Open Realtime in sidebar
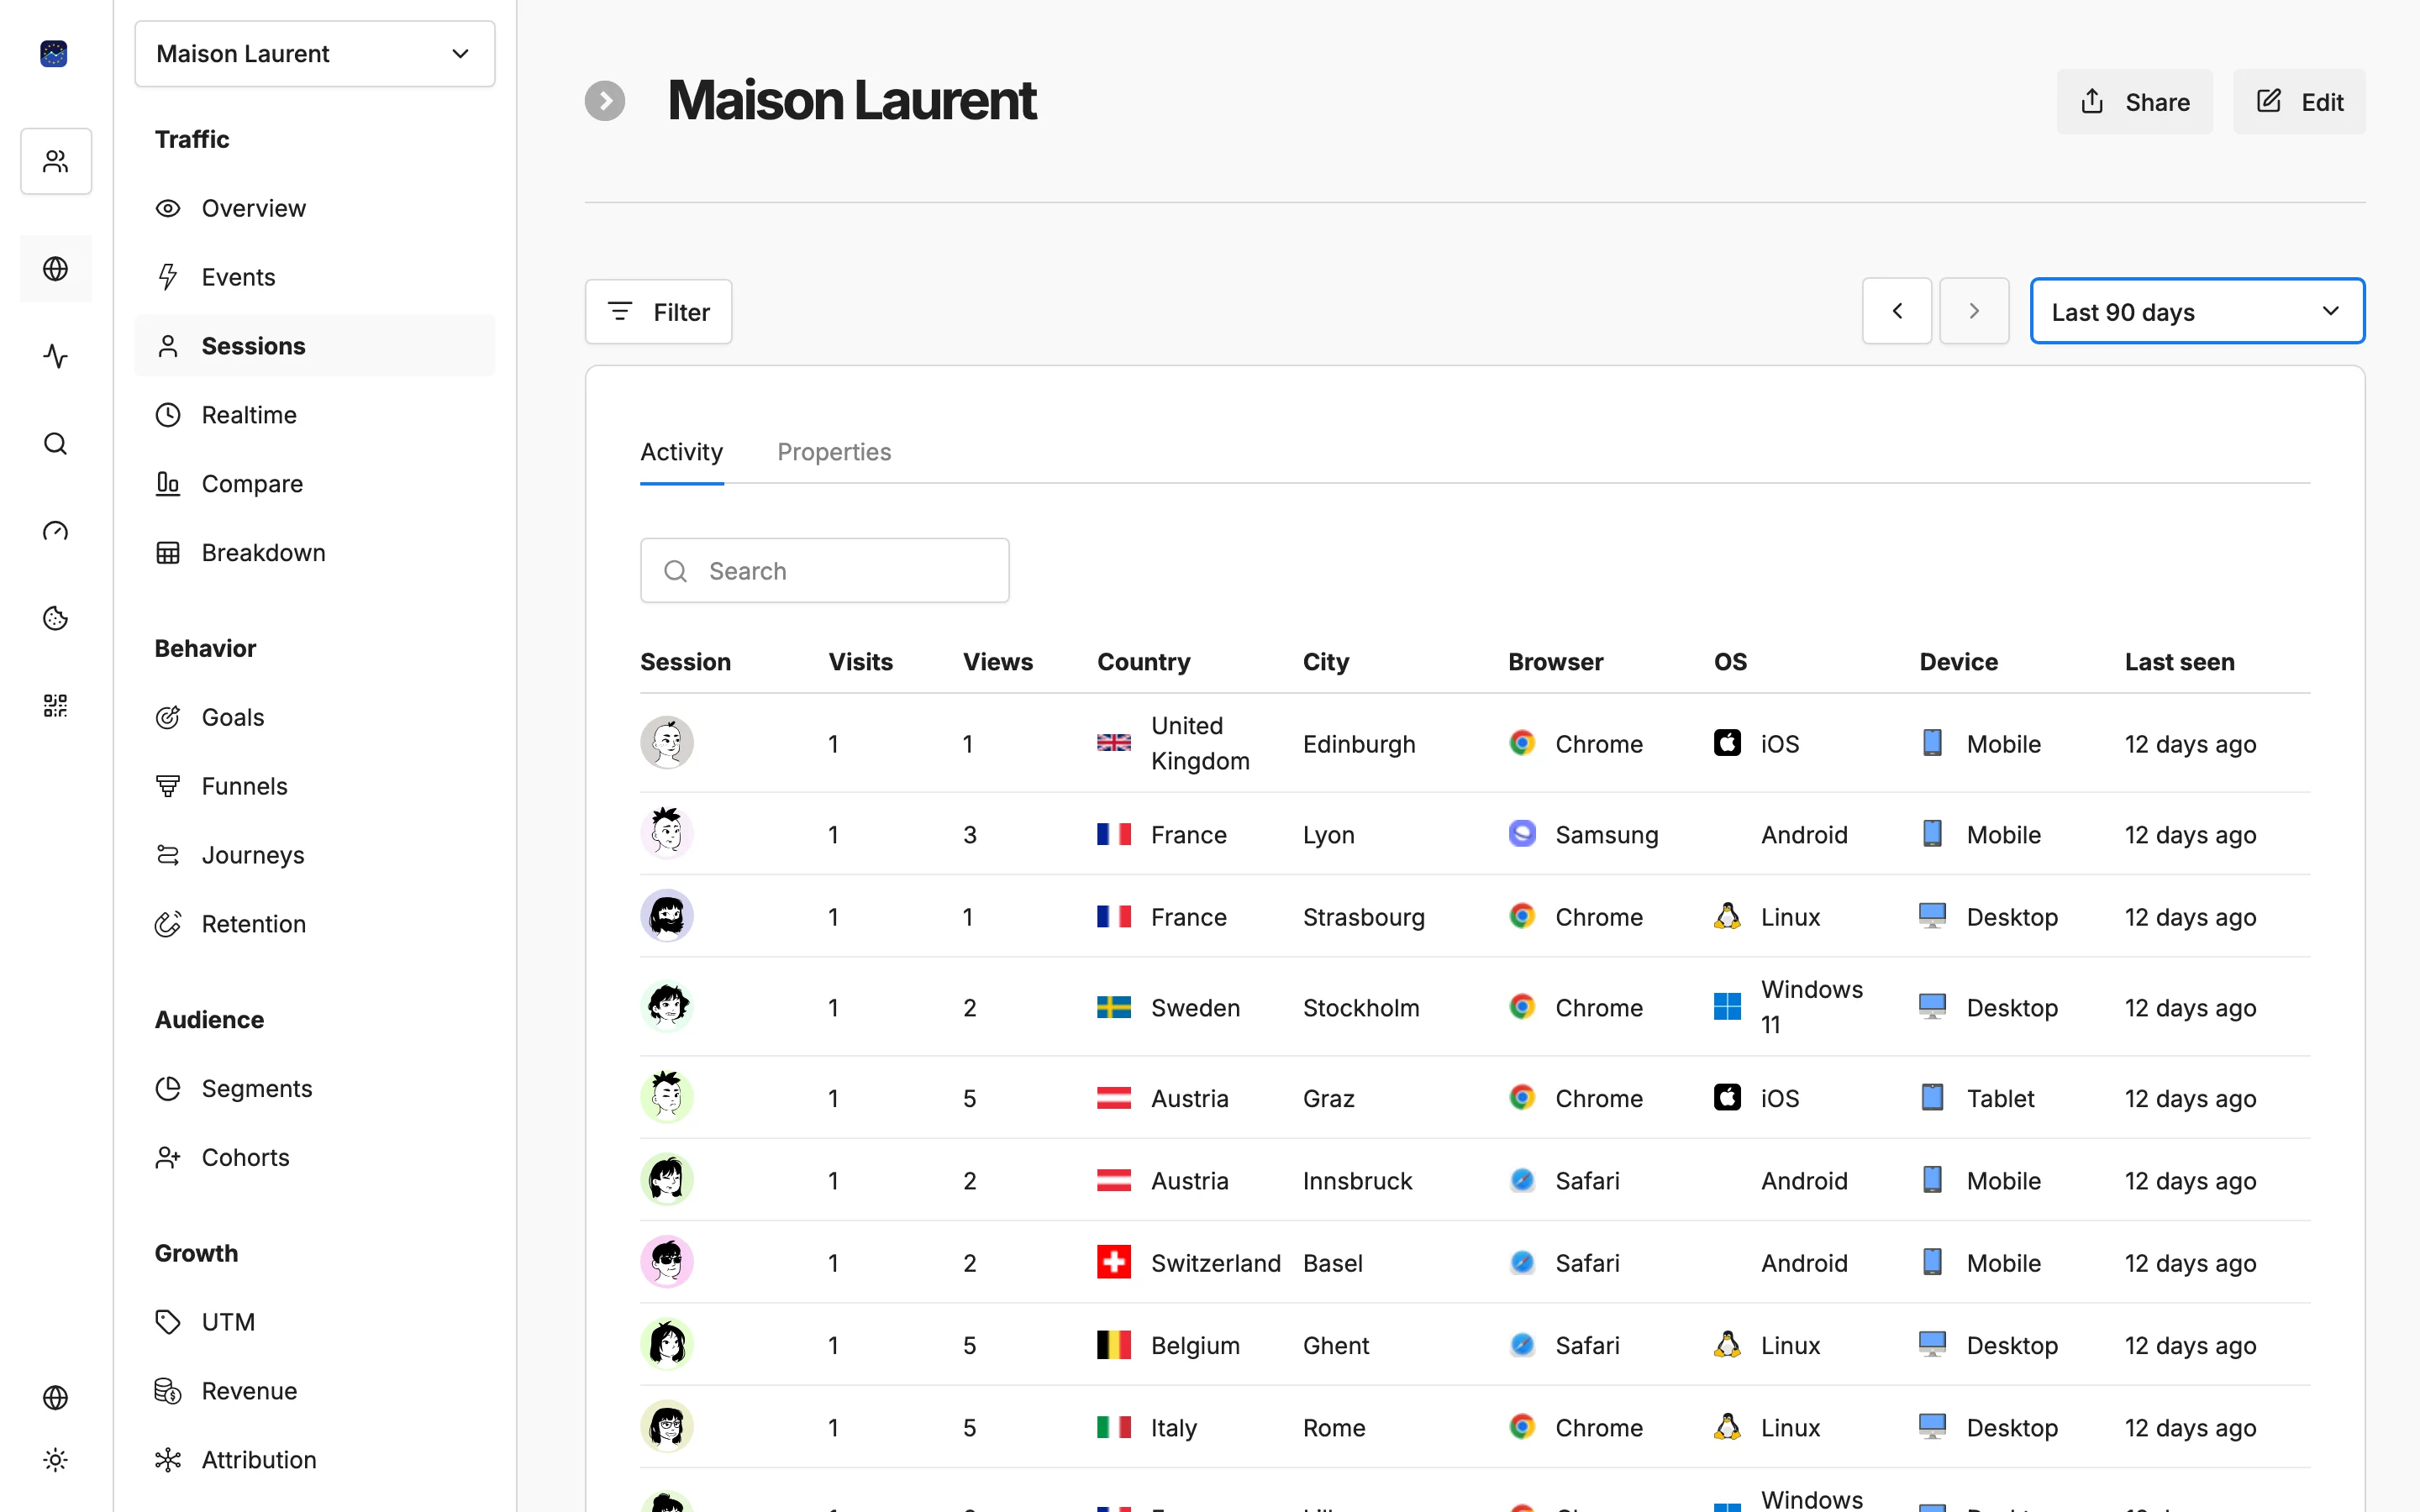Image resolution: width=2420 pixels, height=1512 pixels. 315,415
